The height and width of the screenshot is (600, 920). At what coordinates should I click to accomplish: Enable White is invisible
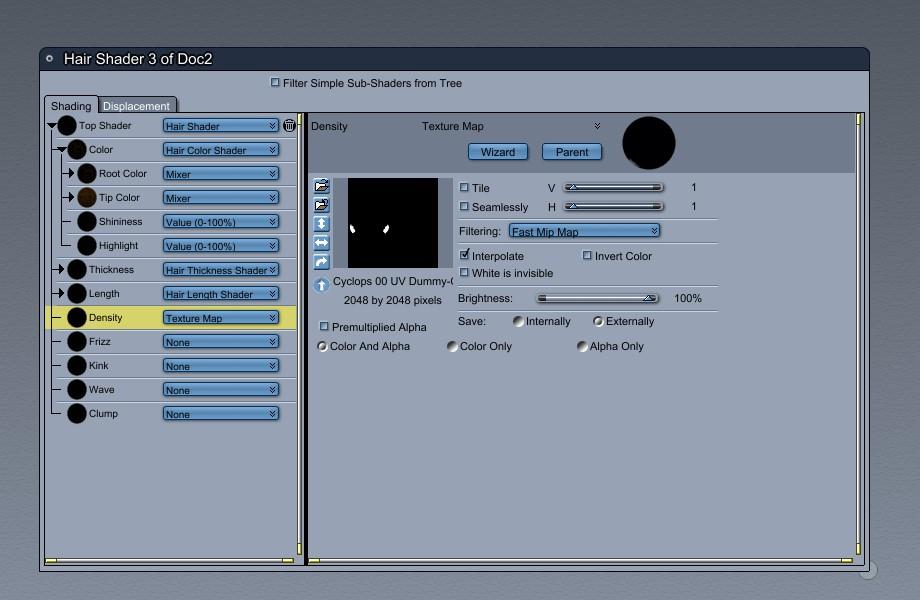click(464, 272)
